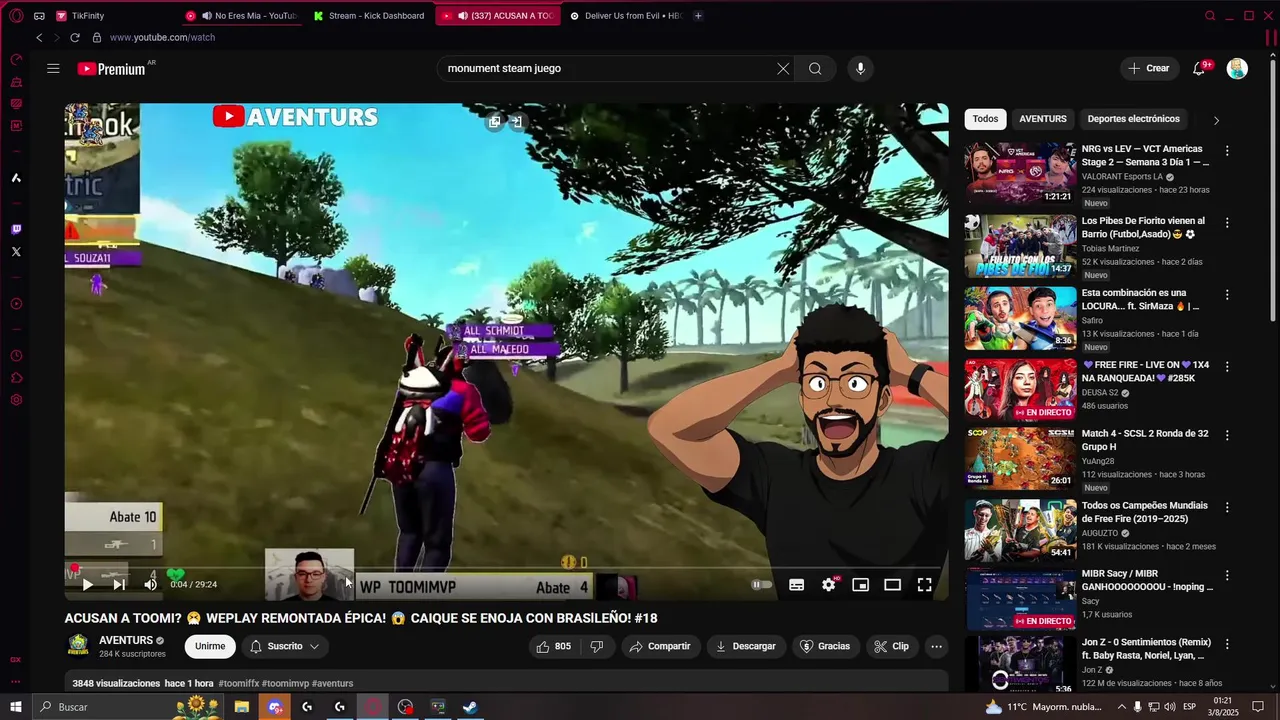Toggle subtitles on the player
Image resolution: width=1280 pixels, height=720 pixels.
[x=796, y=585]
